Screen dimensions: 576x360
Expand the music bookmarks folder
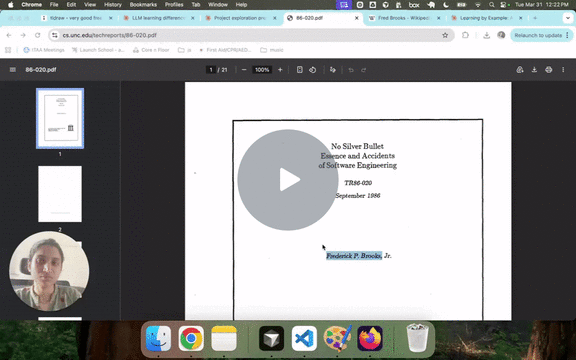click(272, 50)
